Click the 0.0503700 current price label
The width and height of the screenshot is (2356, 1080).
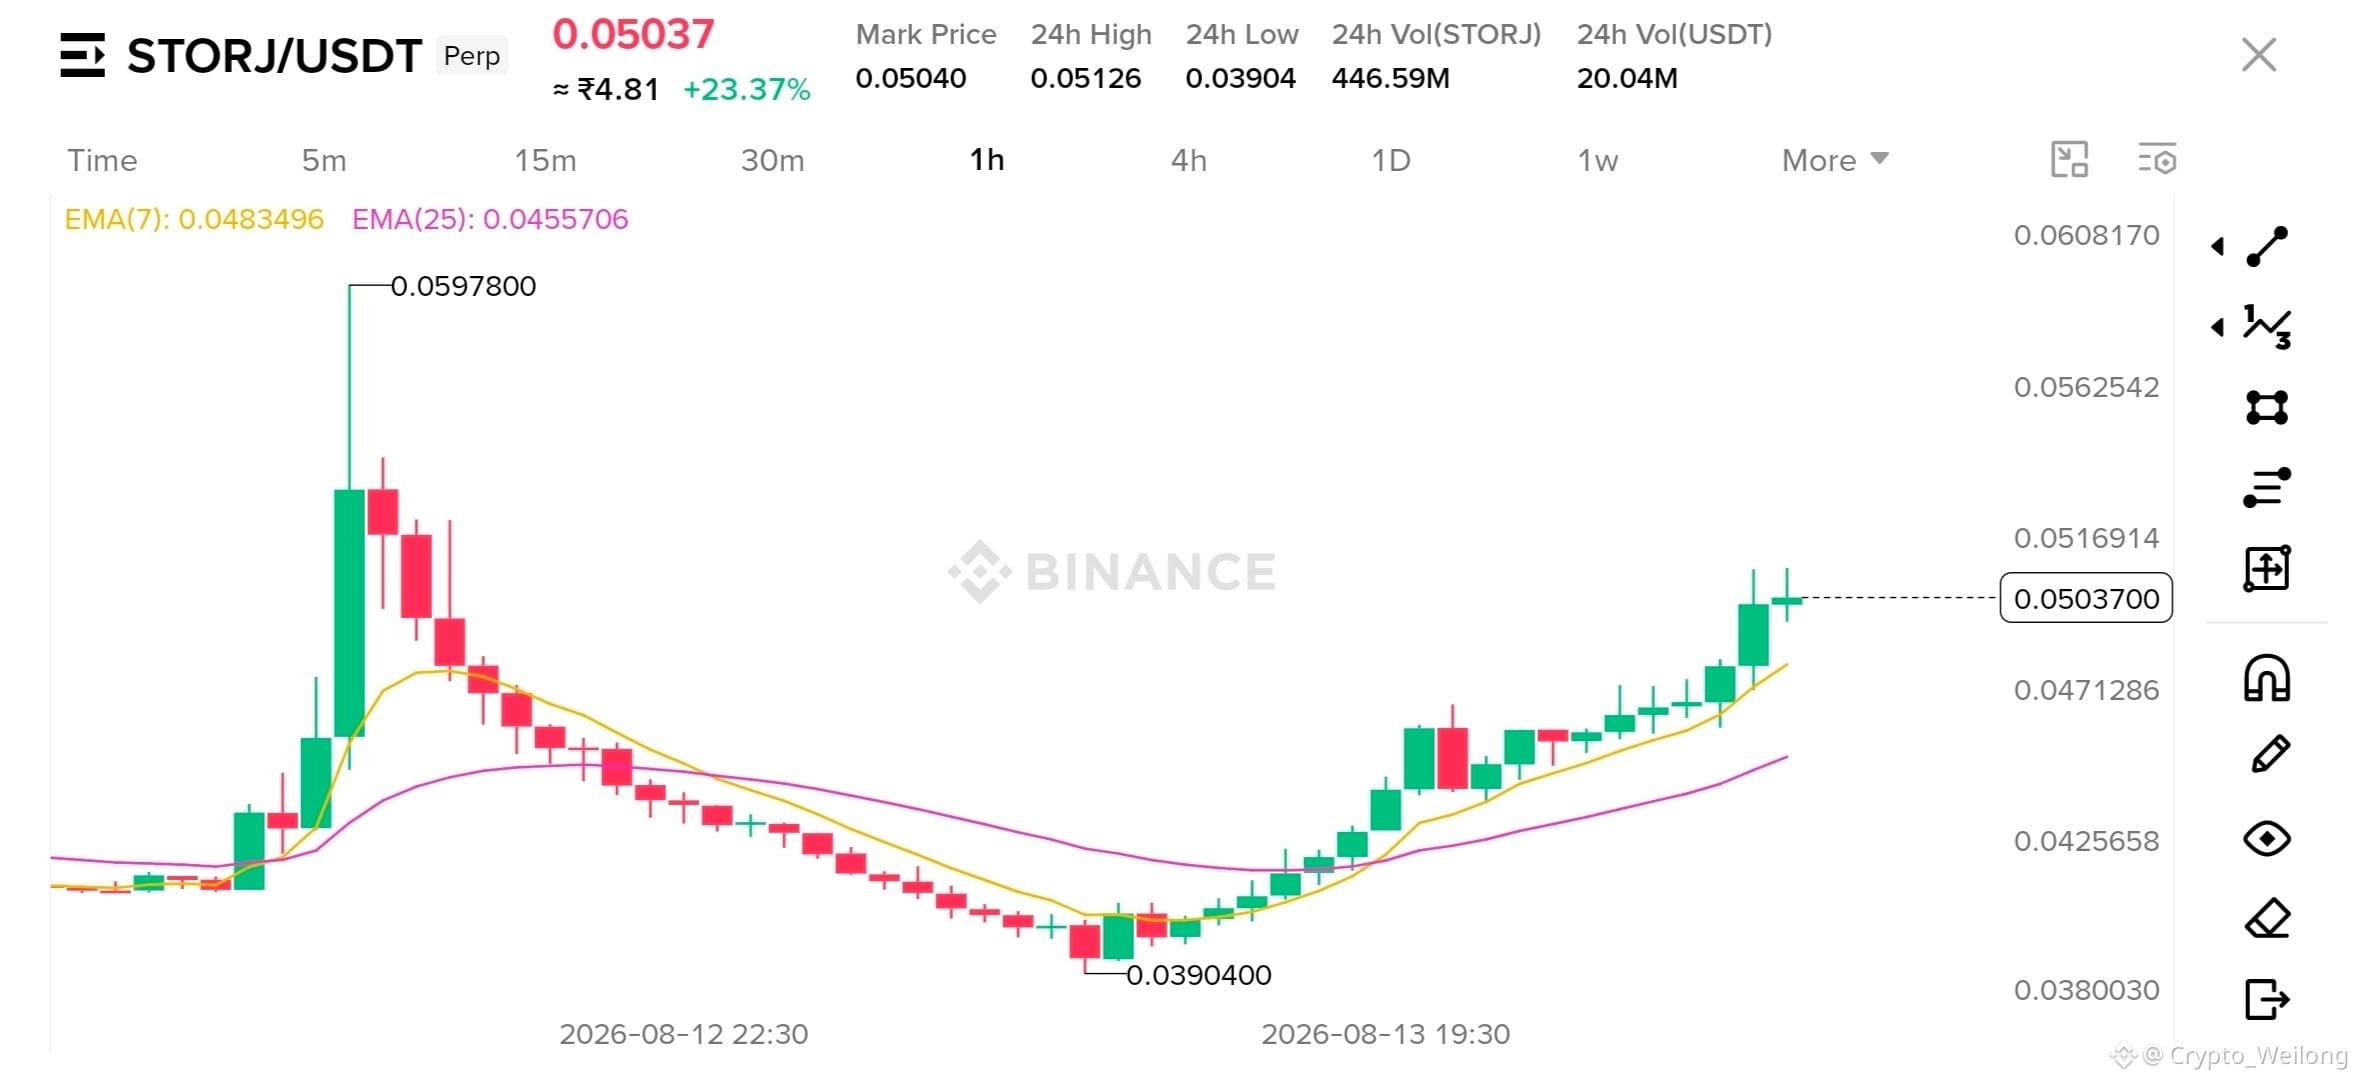click(x=2086, y=598)
